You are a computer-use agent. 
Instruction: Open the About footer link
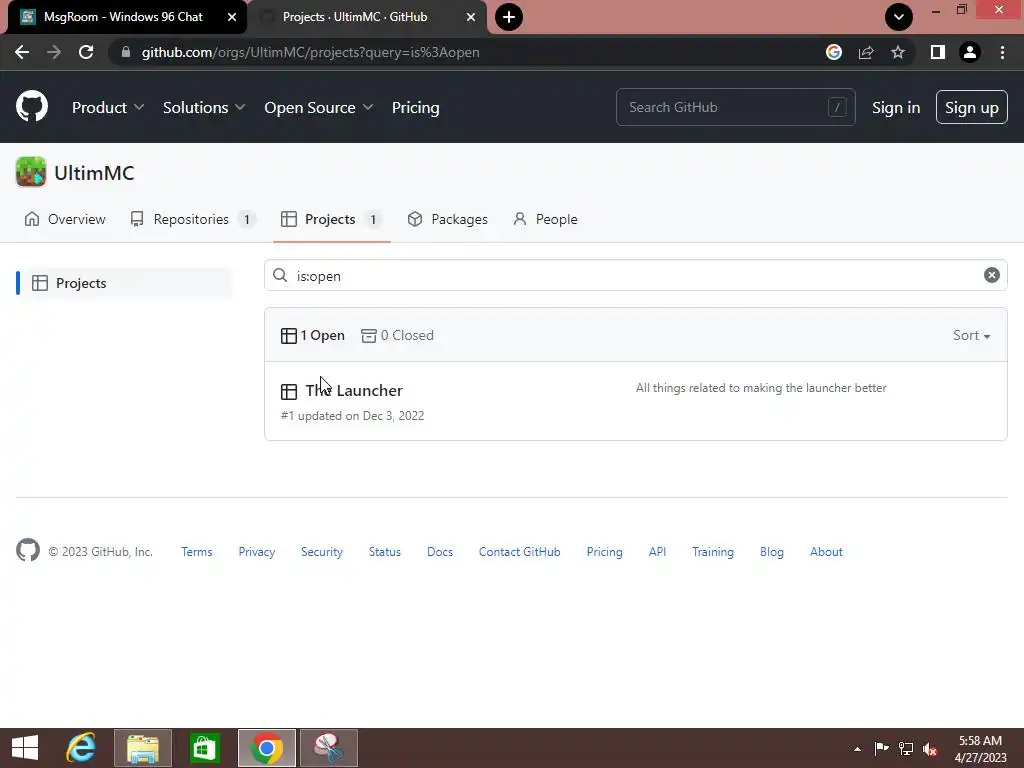coord(826,551)
